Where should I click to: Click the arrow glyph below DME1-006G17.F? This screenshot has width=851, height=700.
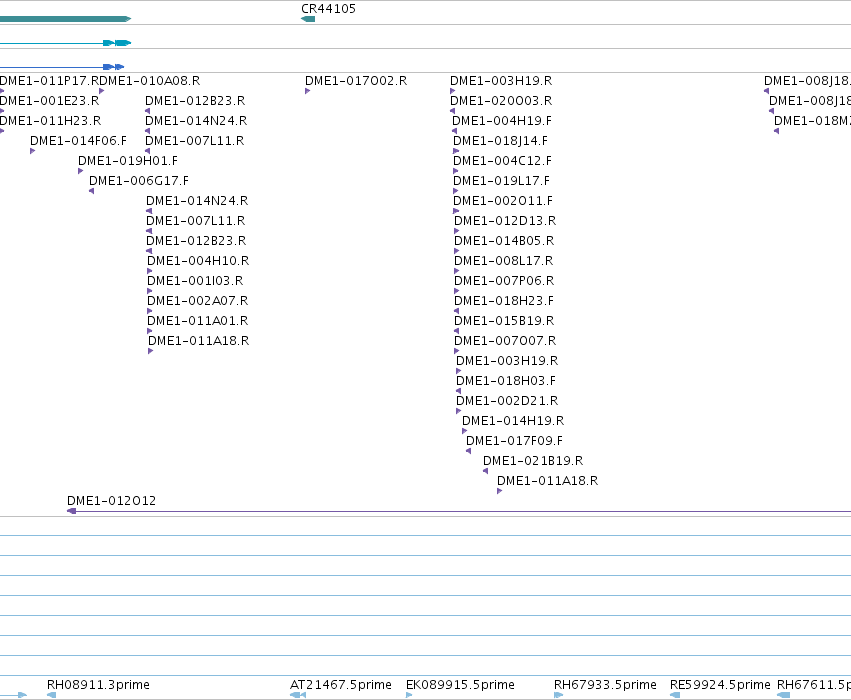coord(91,191)
